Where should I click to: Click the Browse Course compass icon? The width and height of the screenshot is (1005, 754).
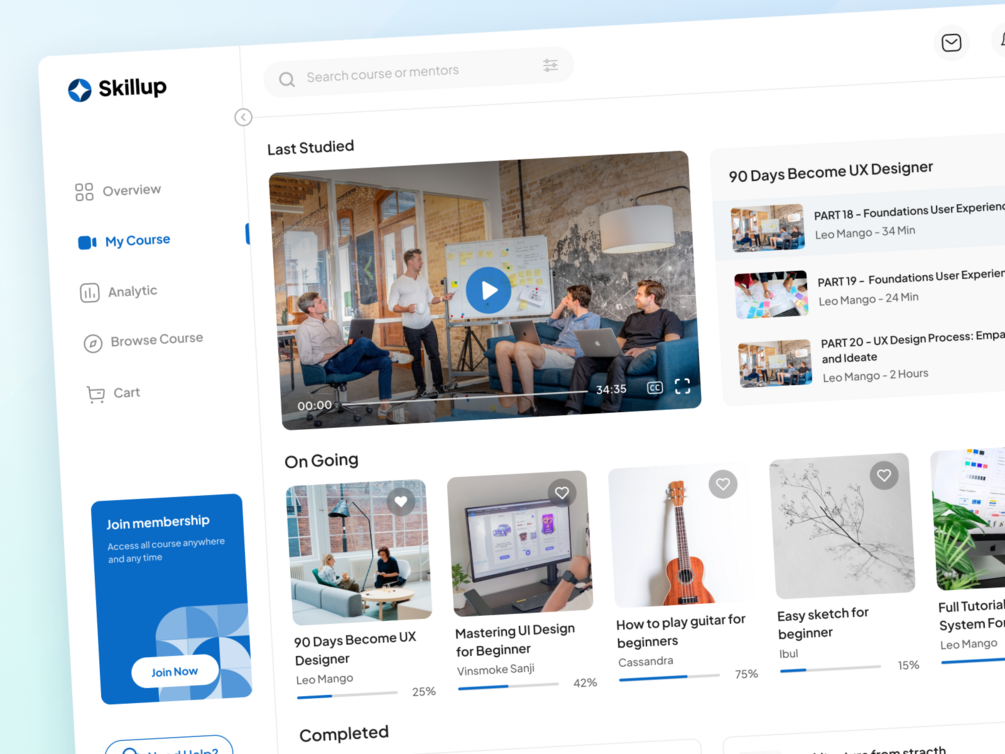point(93,344)
